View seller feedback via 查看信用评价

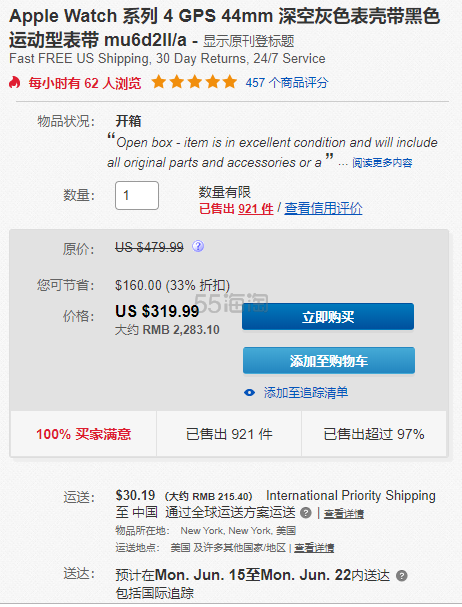(323, 209)
